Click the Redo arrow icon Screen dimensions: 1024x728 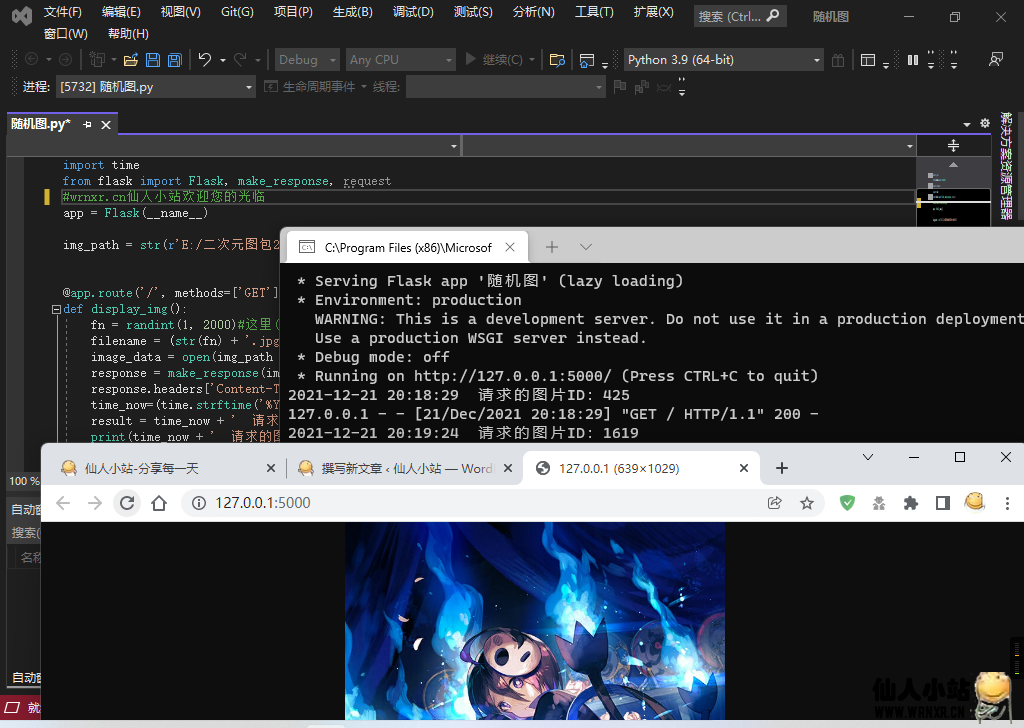240,59
